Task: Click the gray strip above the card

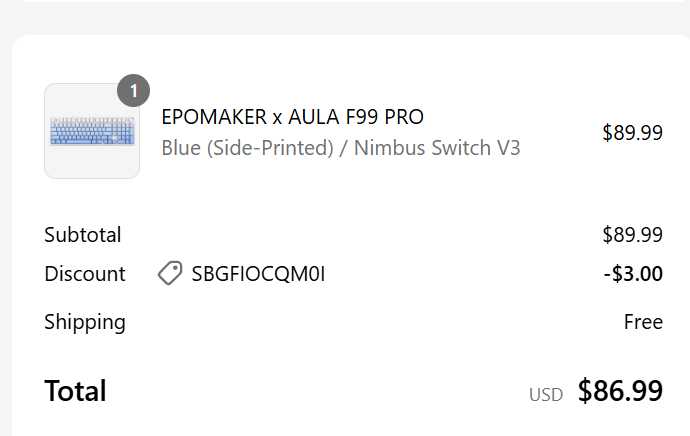Action: (x=345, y=17)
